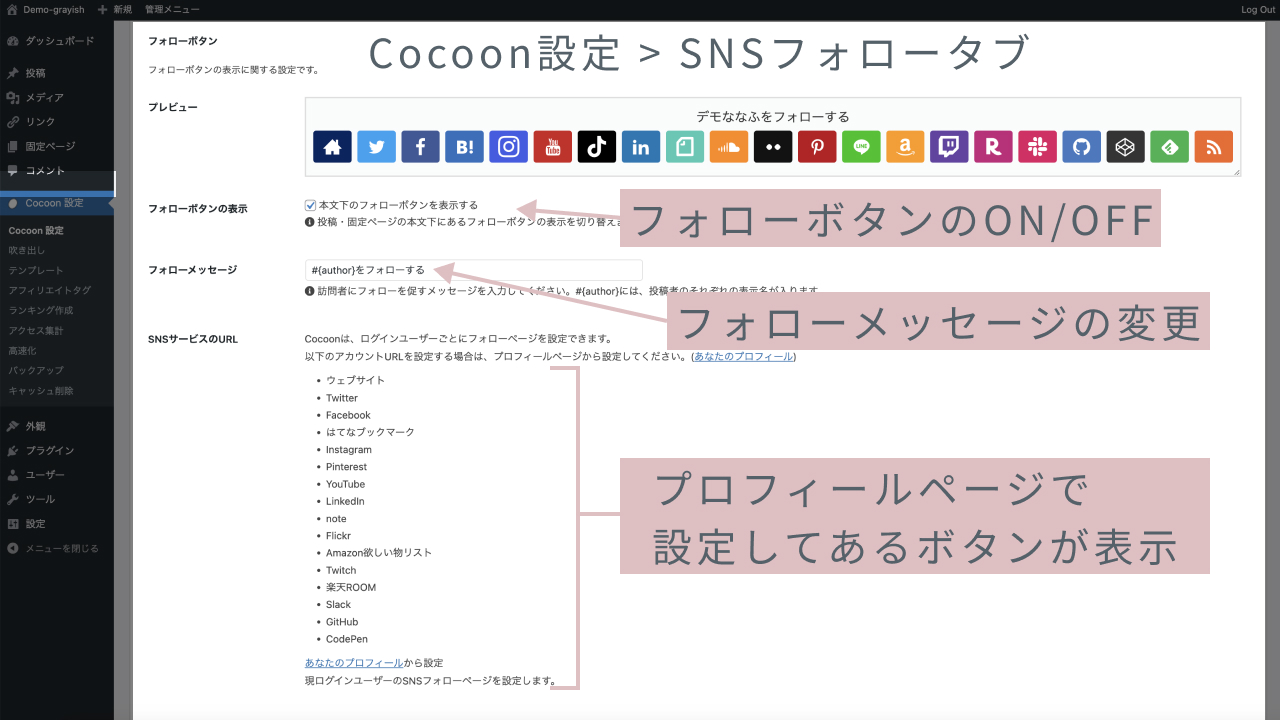Click the home website follow button in preview

coord(332,147)
